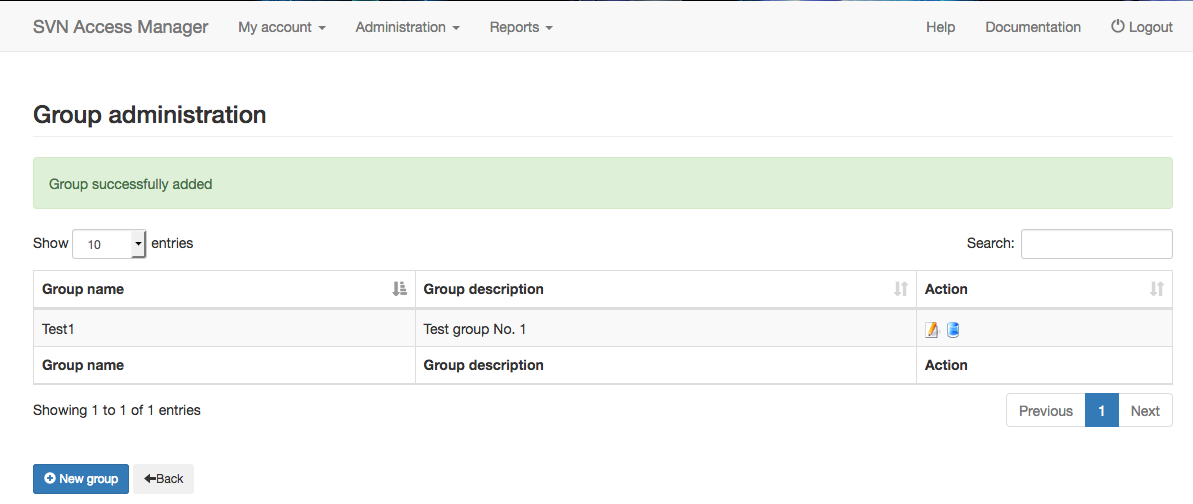Open the Documentation link
1193x504 pixels.
point(1032,27)
